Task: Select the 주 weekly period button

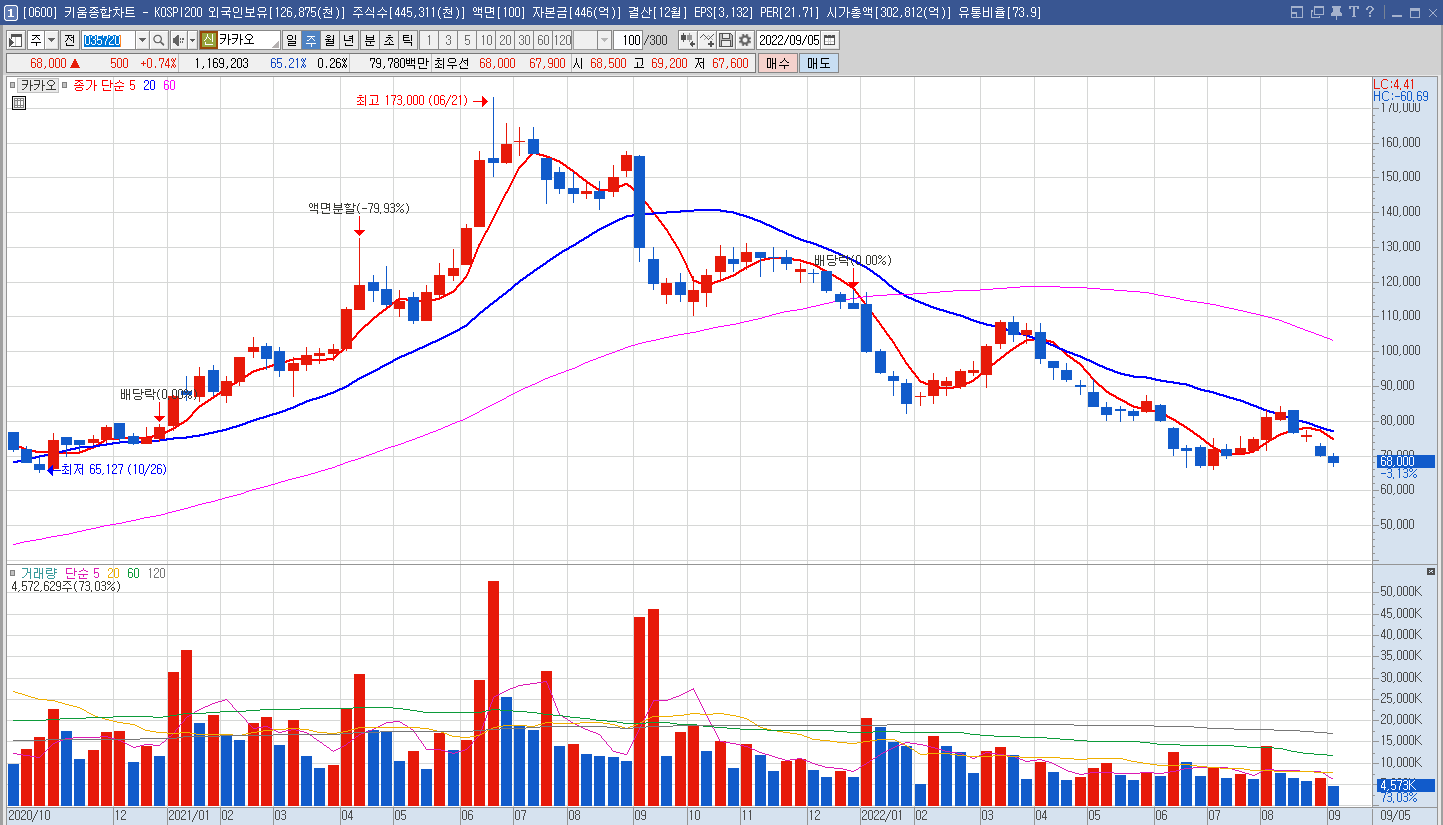Action: tap(311, 40)
